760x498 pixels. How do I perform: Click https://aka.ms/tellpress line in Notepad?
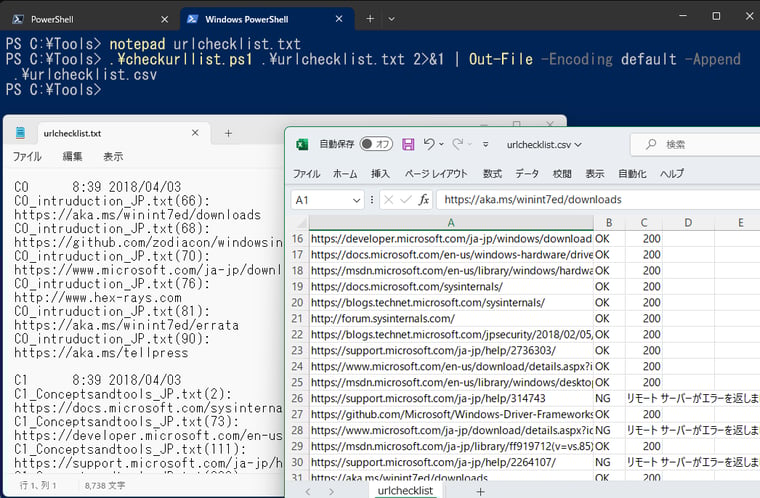click(101, 353)
